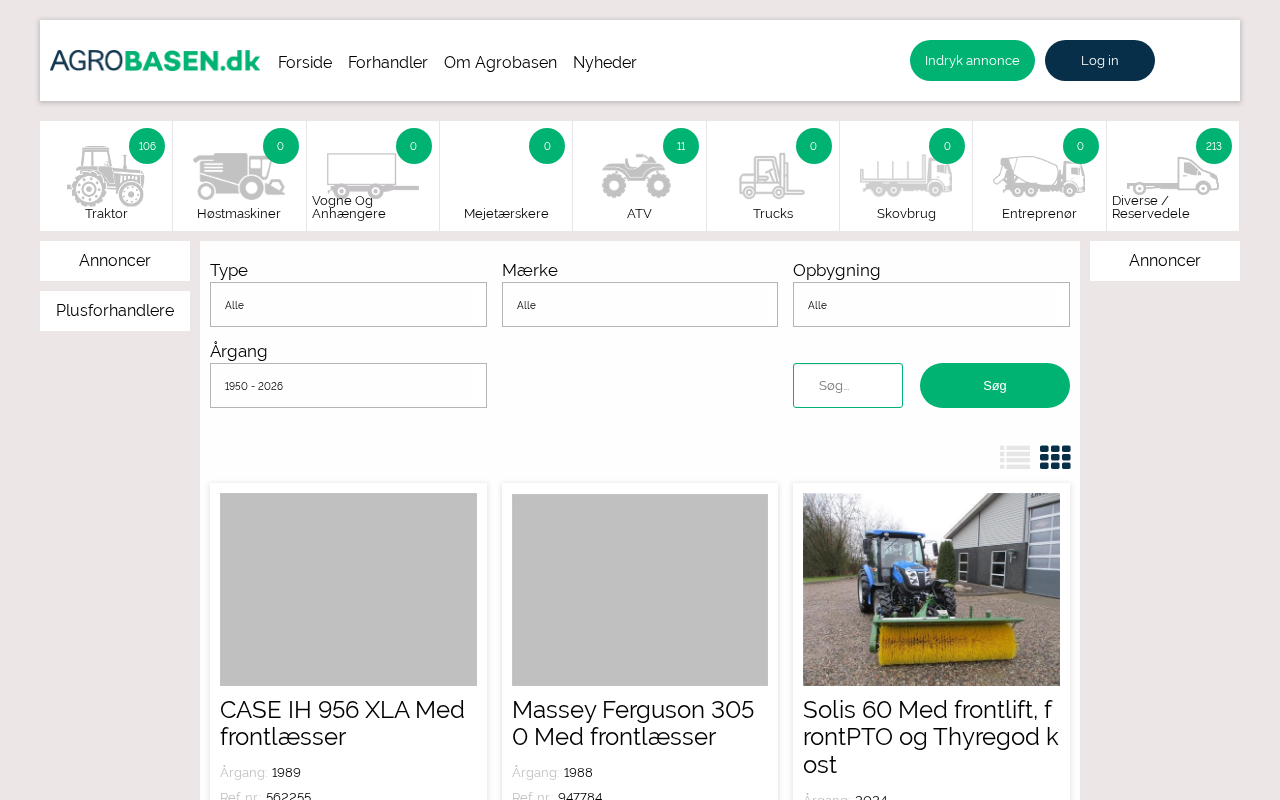The width and height of the screenshot is (1280, 800).
Task: Go to the Forhandler menu page
Action: click(388, 62)
